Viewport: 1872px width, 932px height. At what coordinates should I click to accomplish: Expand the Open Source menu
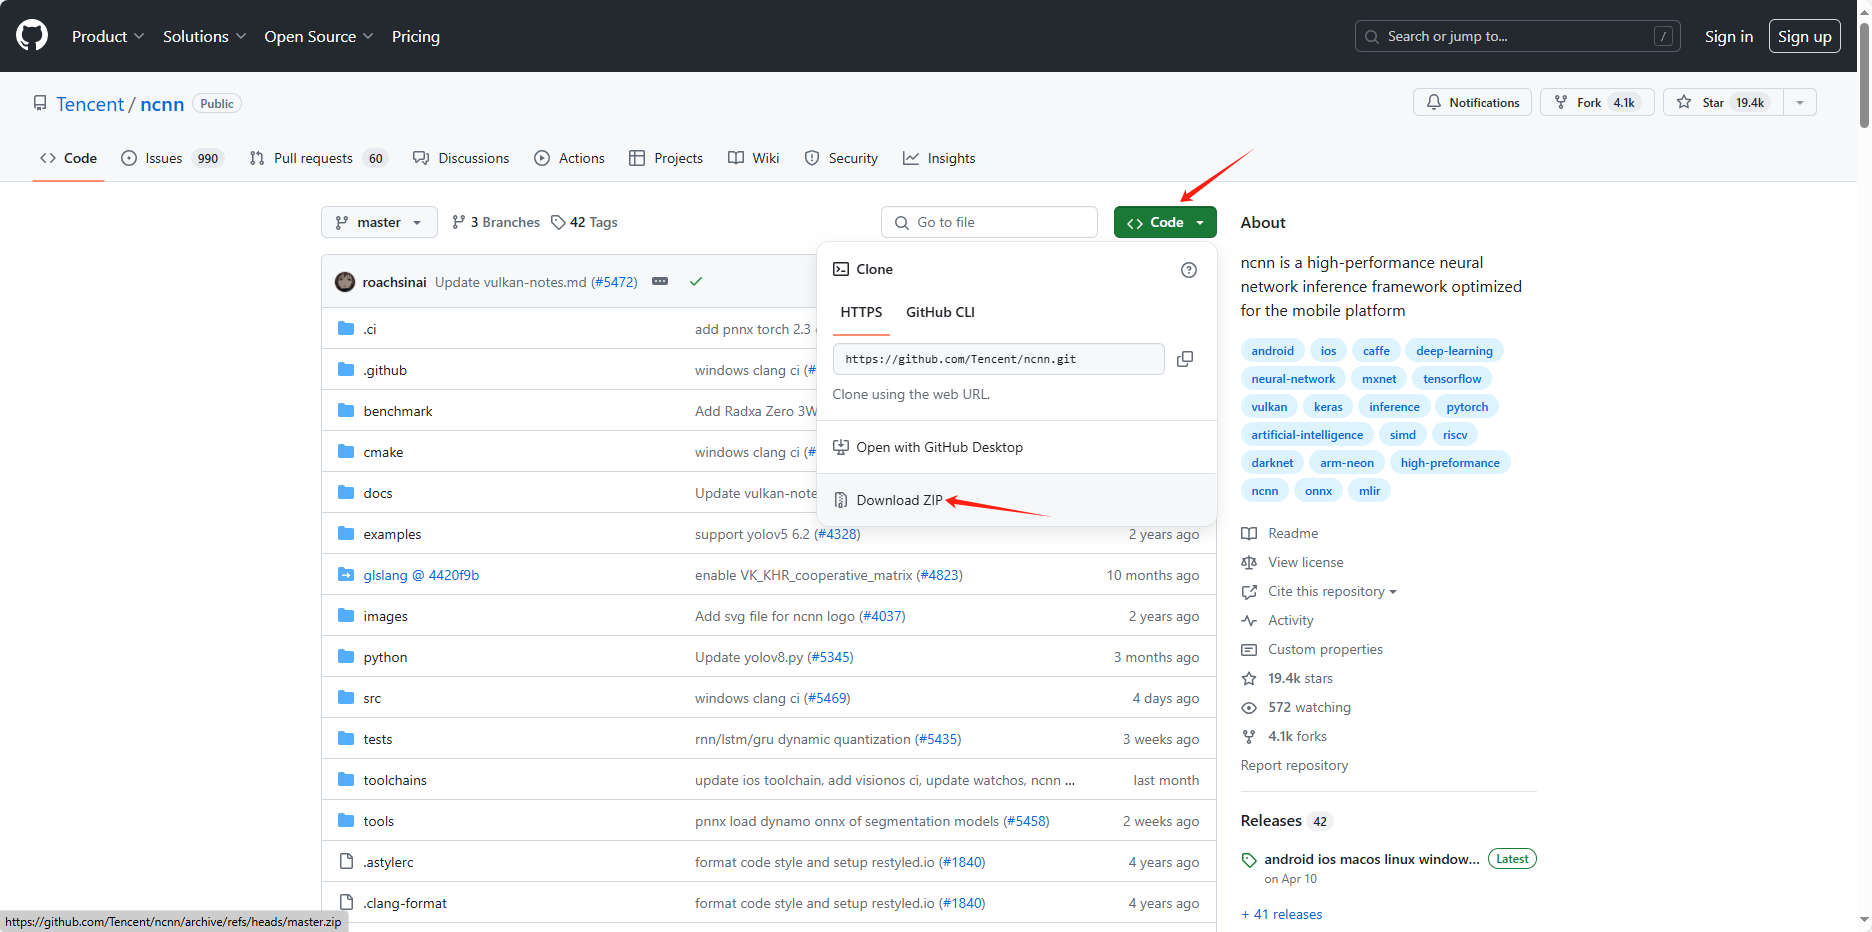[319, 36]
